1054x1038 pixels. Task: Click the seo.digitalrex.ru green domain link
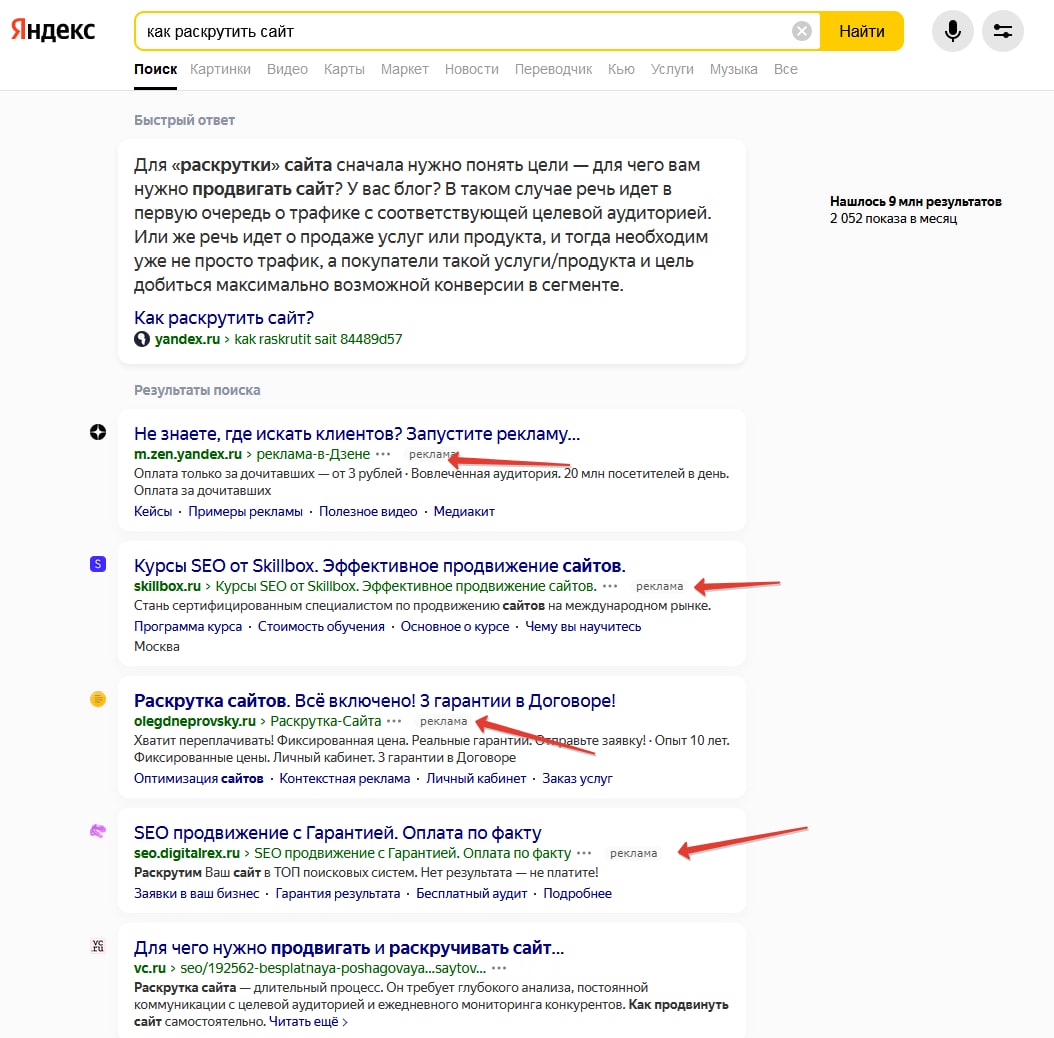click(x=187, y=852)
